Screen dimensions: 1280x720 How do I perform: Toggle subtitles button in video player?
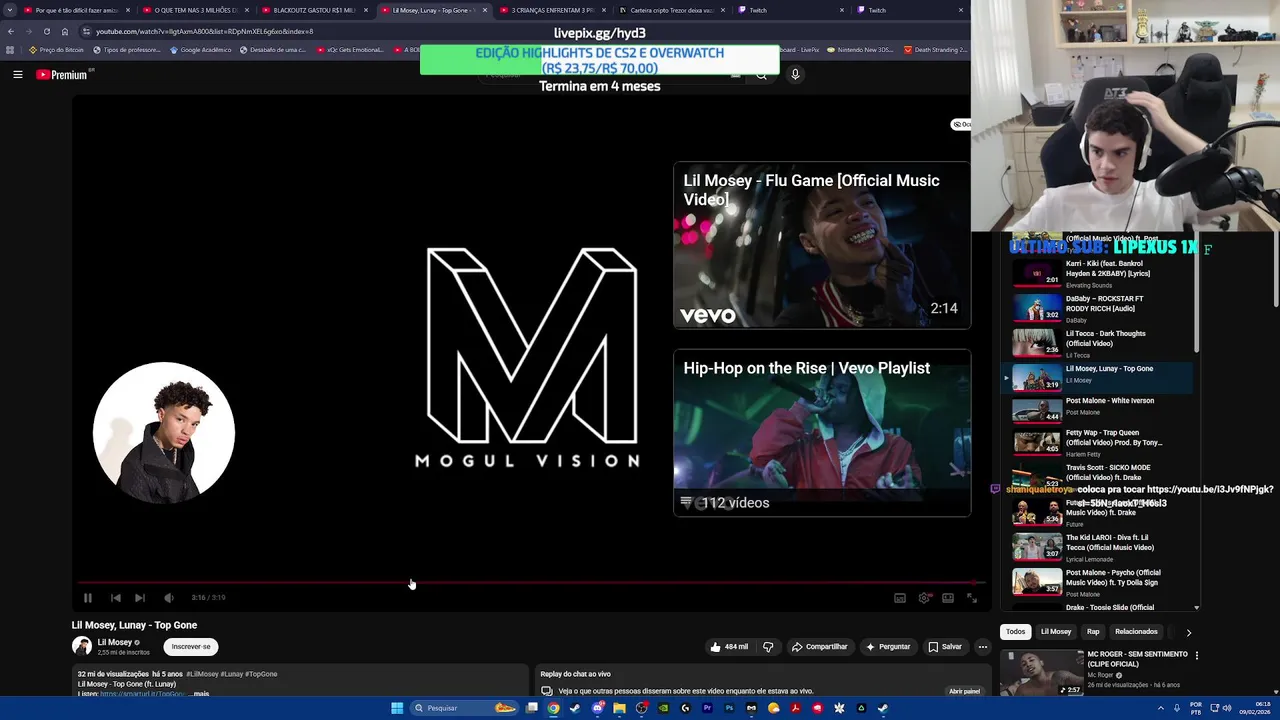pyautogui.click(x=900, y=598)
